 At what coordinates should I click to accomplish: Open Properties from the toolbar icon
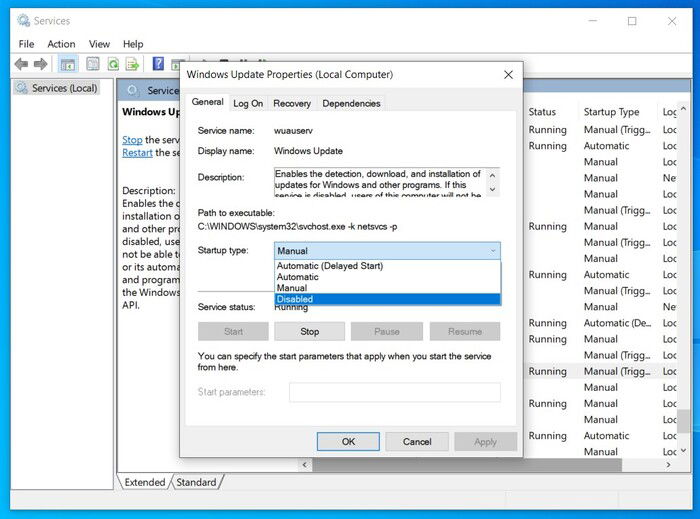click(x=93, y=64)
